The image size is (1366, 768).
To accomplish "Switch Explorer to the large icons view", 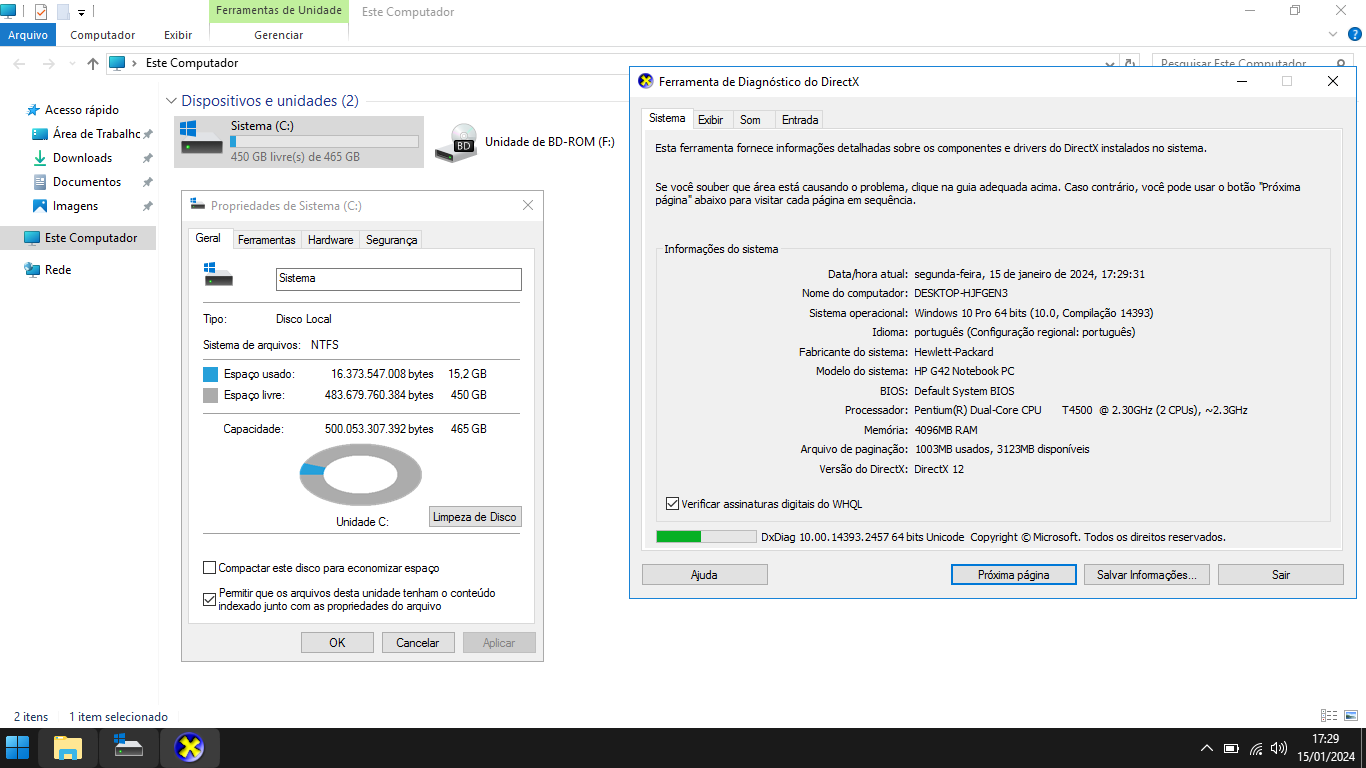I will click(x=1351, y=716).
